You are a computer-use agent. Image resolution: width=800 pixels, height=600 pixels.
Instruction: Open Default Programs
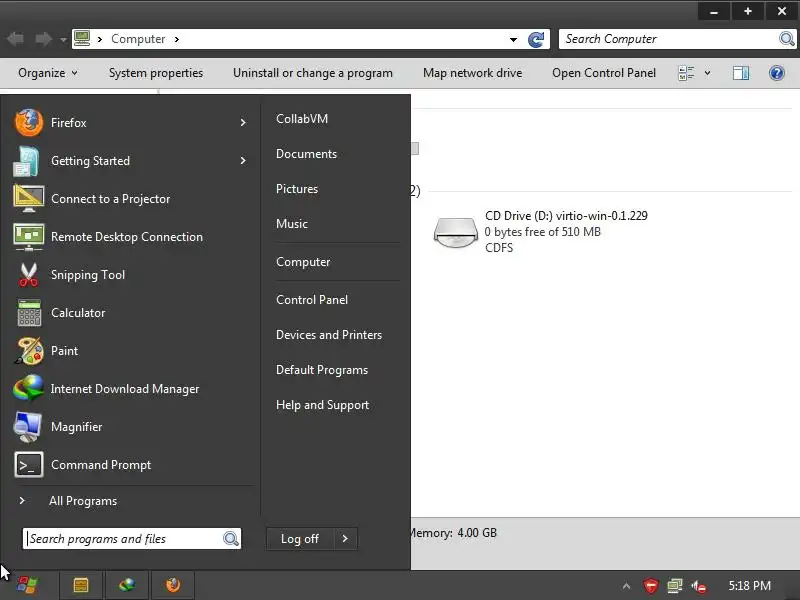pos(322,370)
